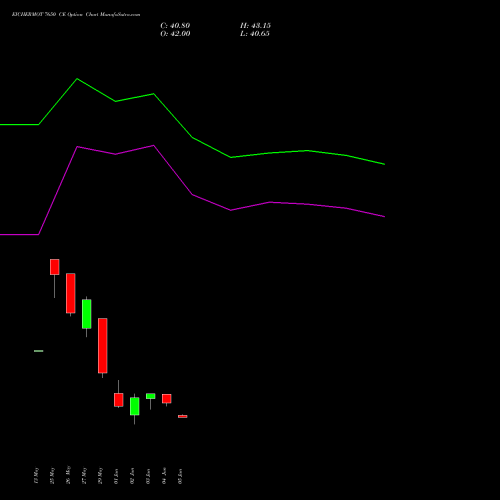Select the tall red candle for 29 May
The height and width of the screenshot is (500, 500).
click(103, 346)
